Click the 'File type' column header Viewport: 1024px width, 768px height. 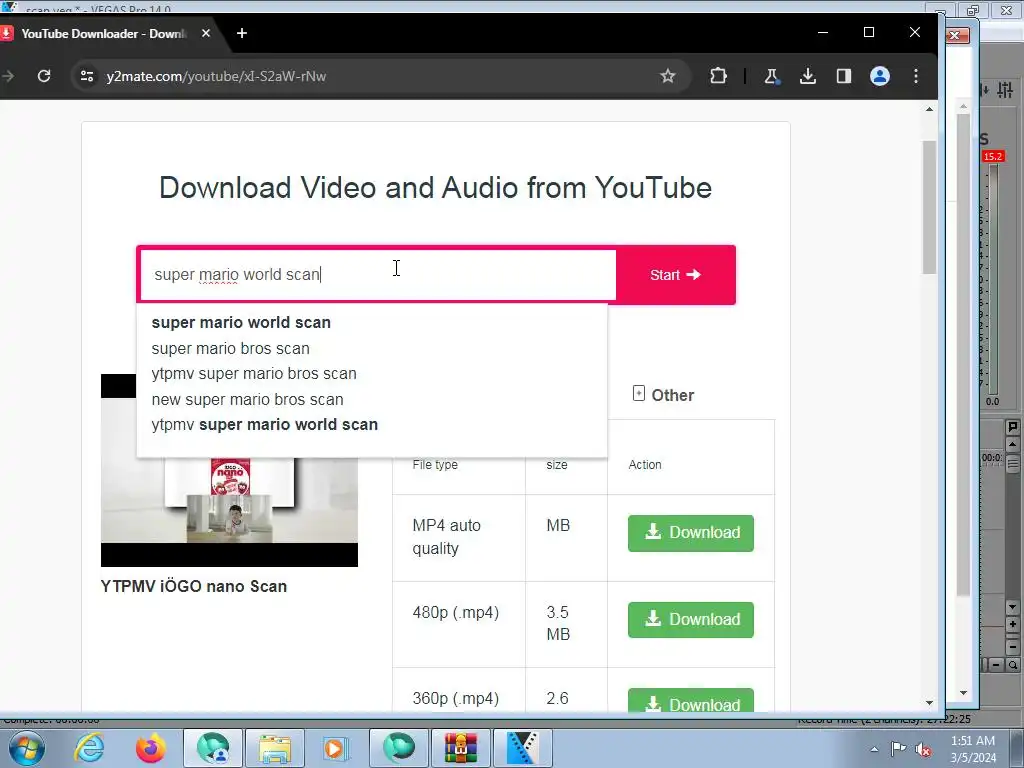[435, 464]
